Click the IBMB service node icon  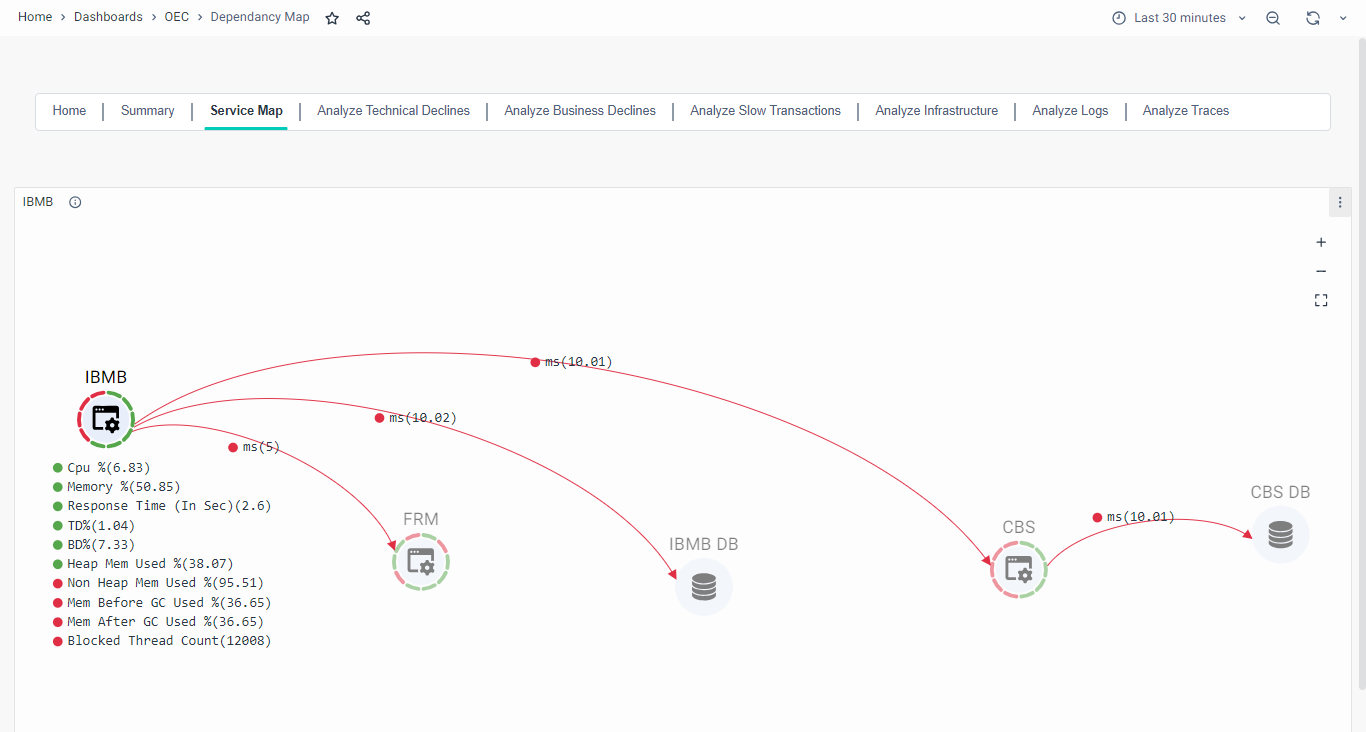(106, 419)
